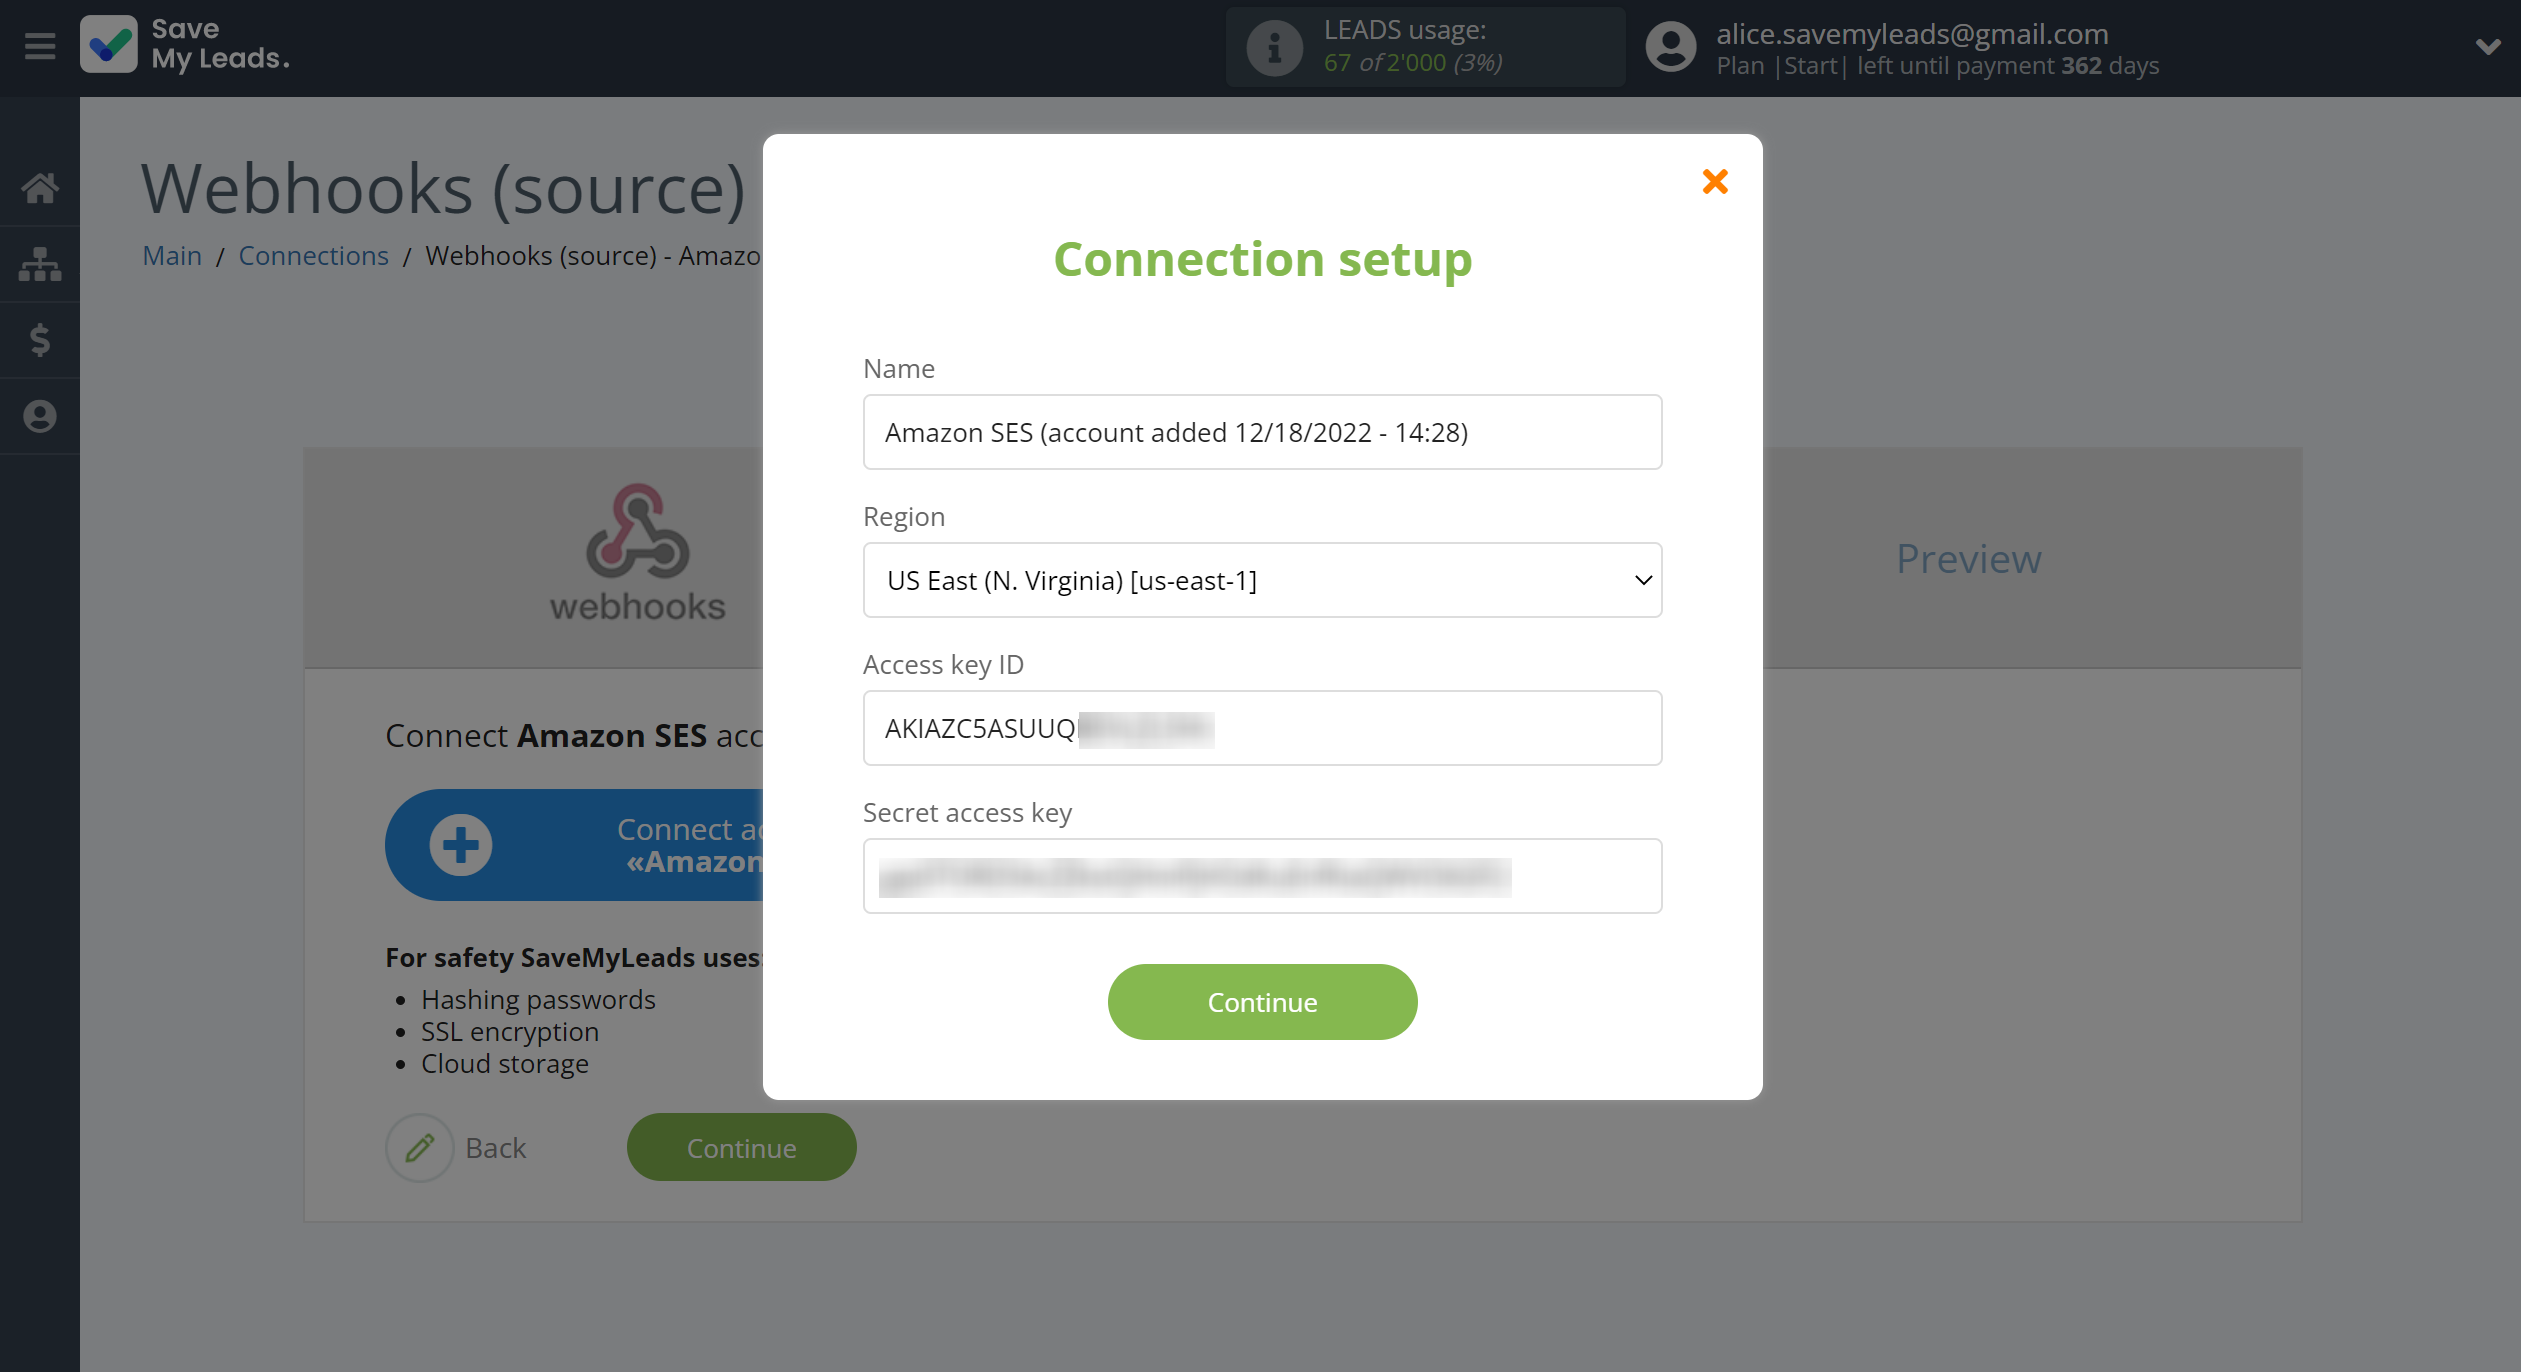Open the billing dollar sidebar icon

(40, 340)
